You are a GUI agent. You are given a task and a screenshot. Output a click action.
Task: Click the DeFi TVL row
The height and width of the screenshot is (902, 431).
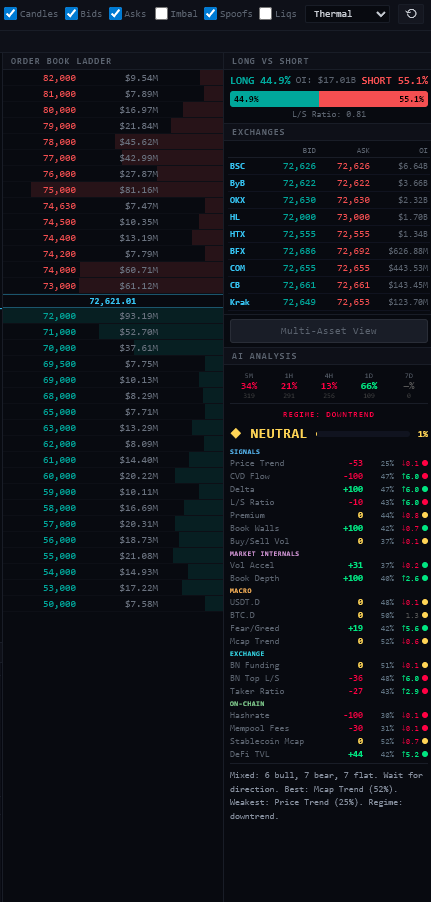(329, 754)
